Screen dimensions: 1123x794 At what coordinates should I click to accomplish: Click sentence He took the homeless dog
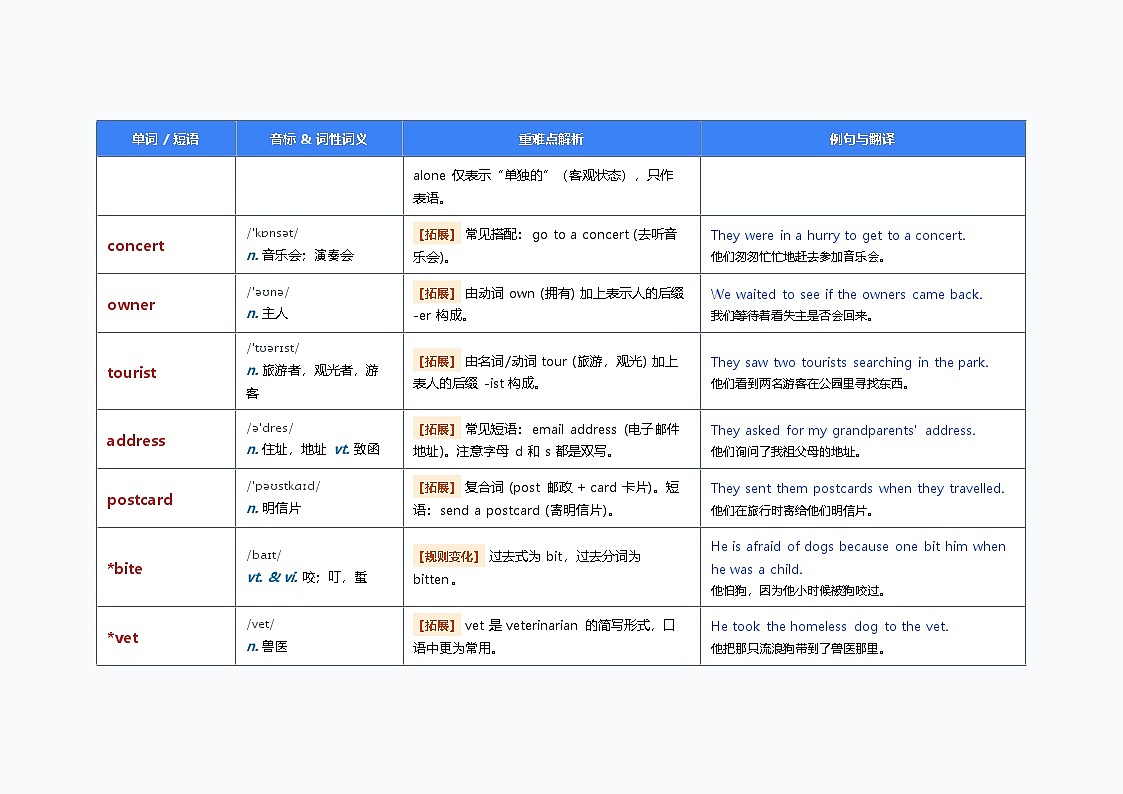click(829, 626)
